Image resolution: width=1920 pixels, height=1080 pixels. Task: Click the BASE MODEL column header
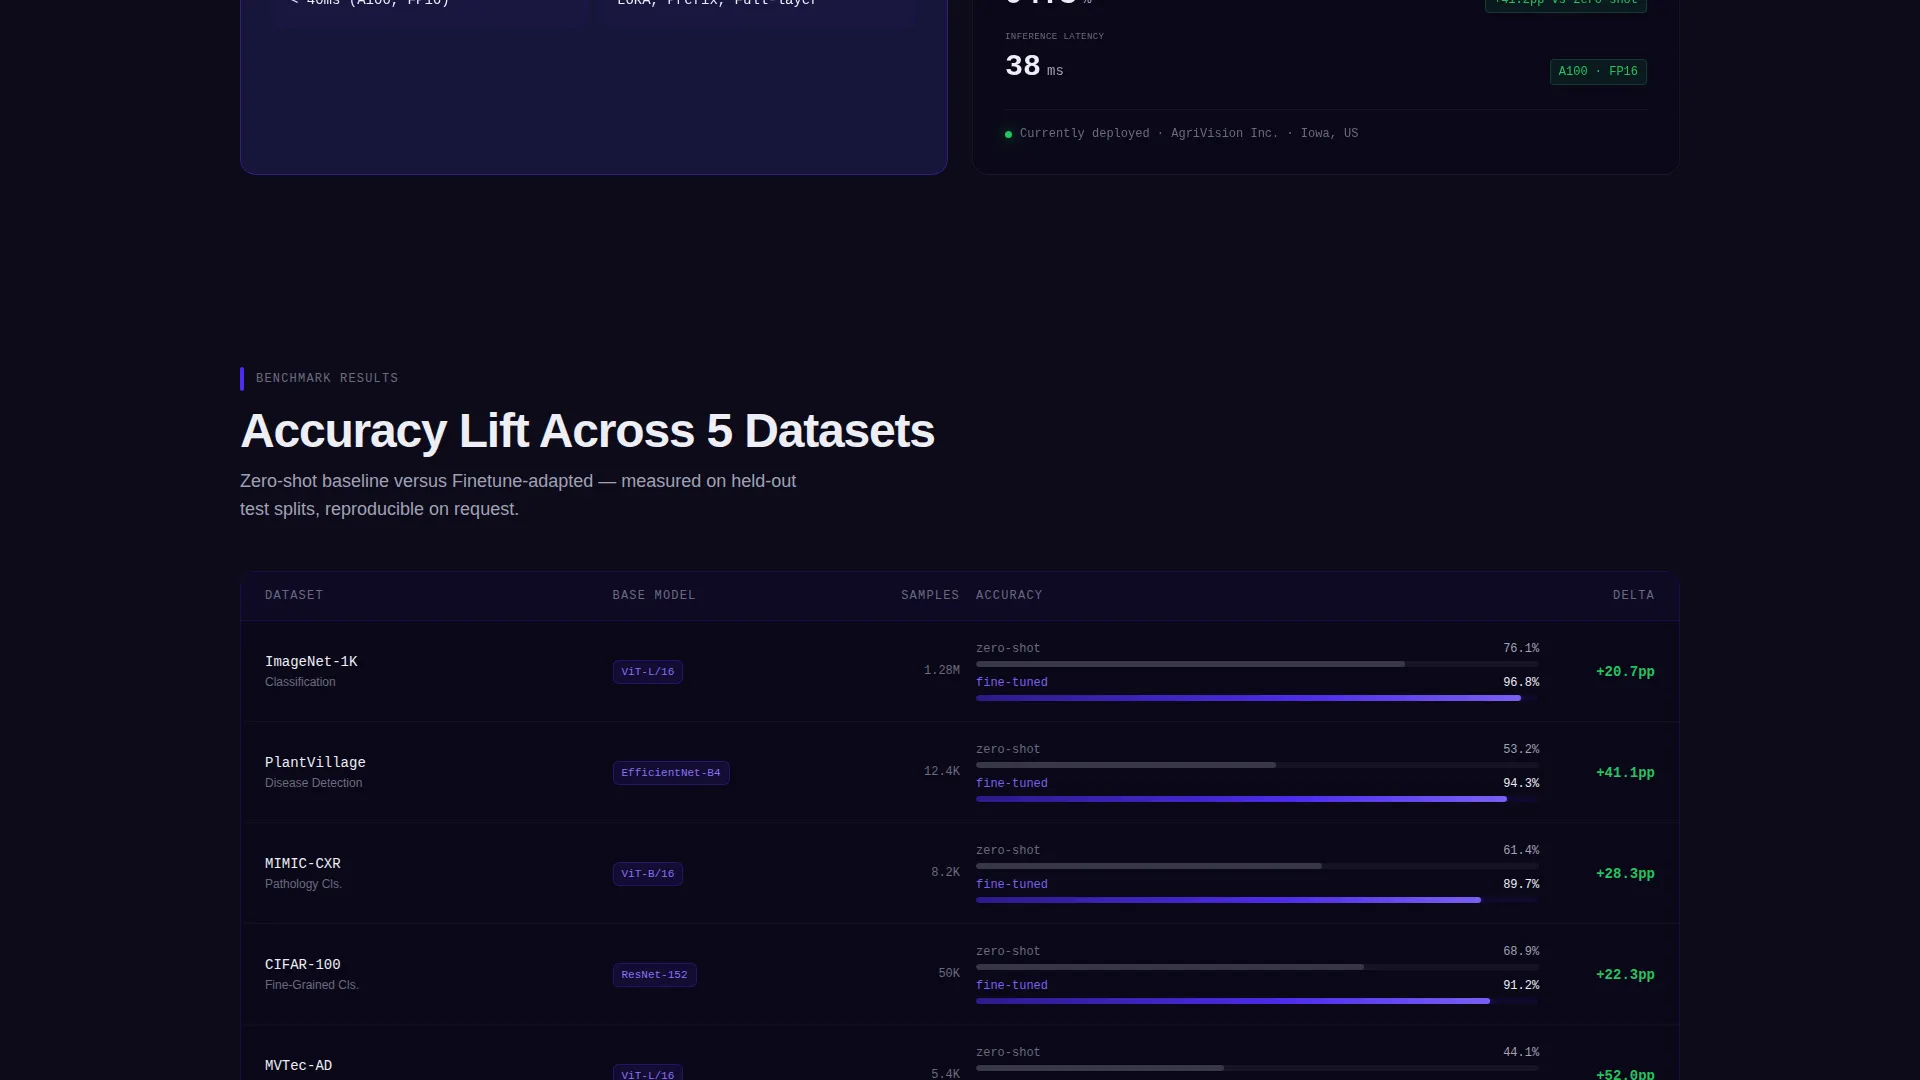[x=654, y=595]
